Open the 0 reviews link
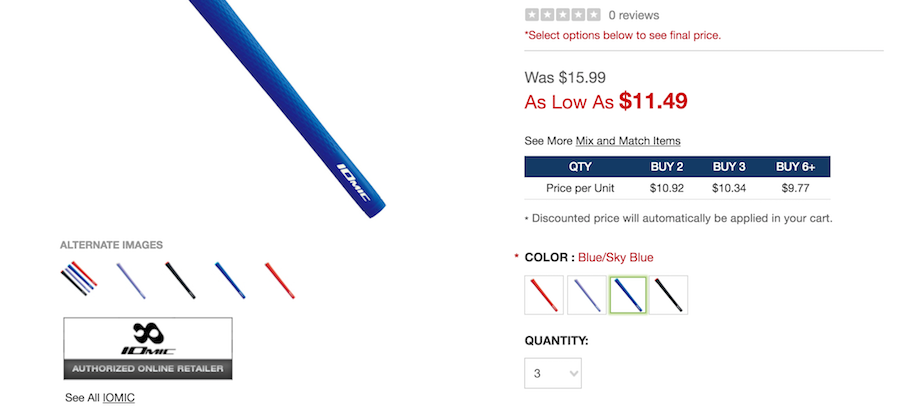The width and height of the screenshot is (907, 408). click(x=634, y=15)
